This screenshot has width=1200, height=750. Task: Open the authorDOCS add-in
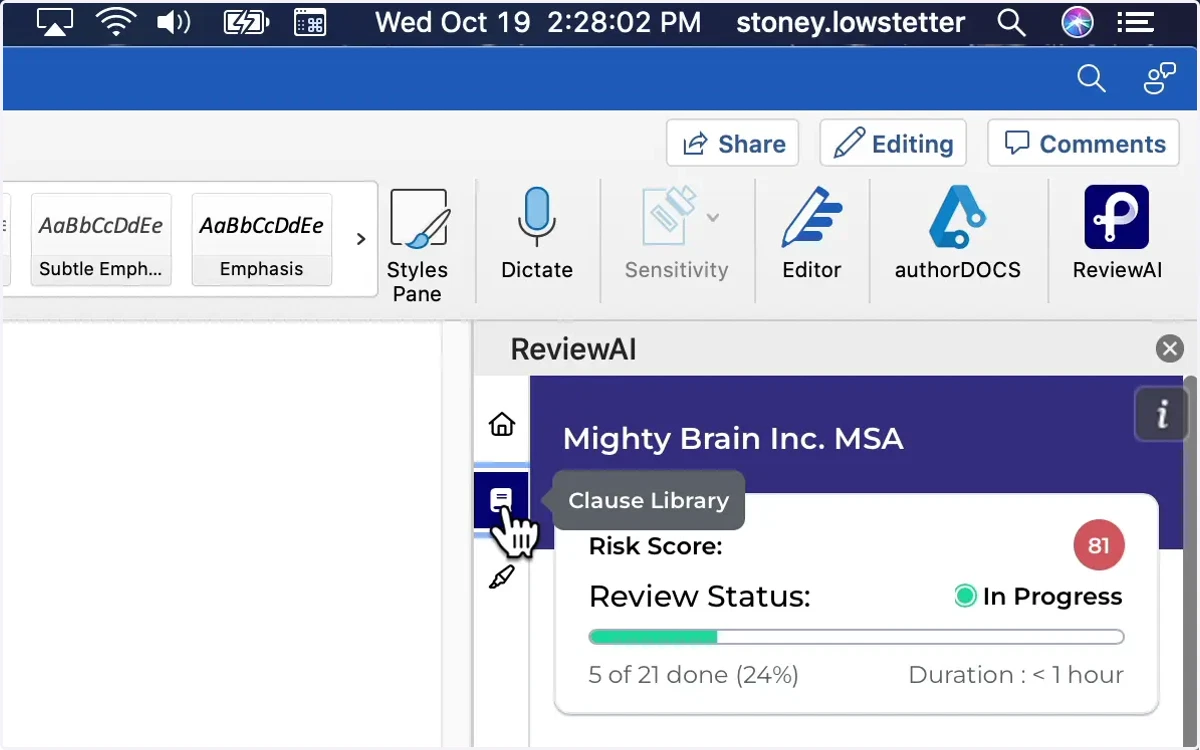pyautogui.click(x=957, y=232)
